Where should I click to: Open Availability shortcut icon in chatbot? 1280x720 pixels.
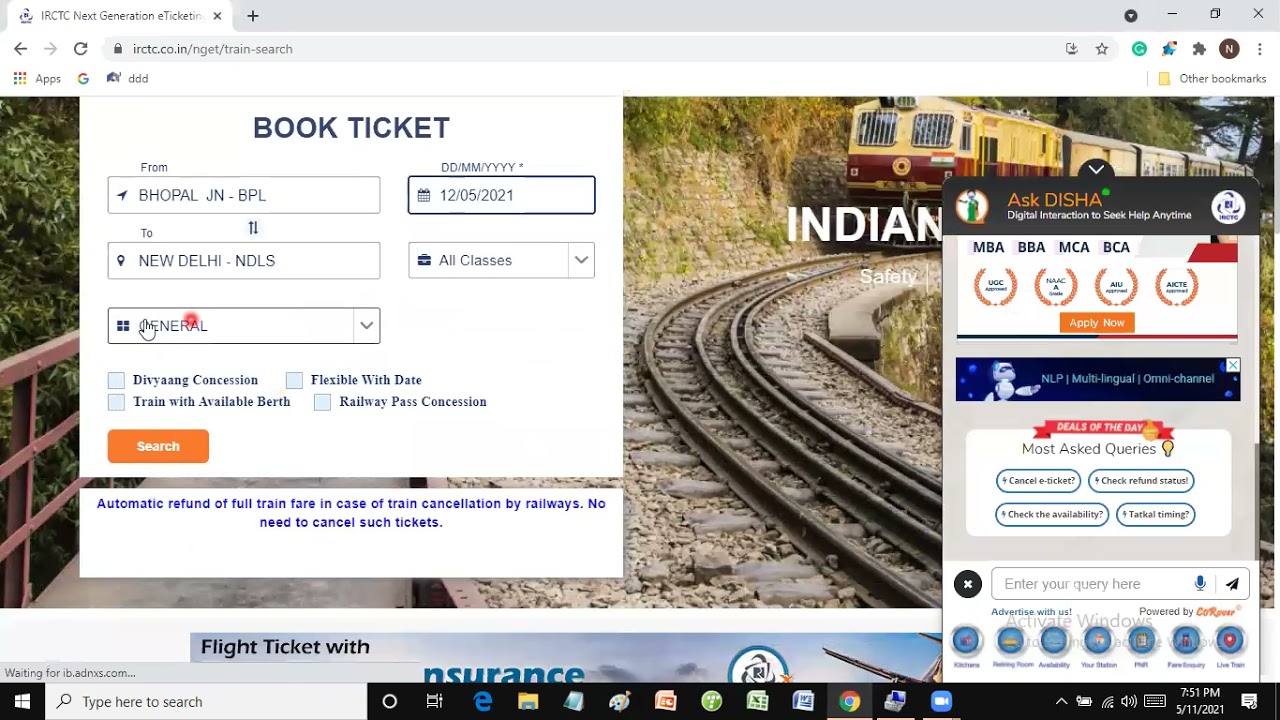(1054, 641)
